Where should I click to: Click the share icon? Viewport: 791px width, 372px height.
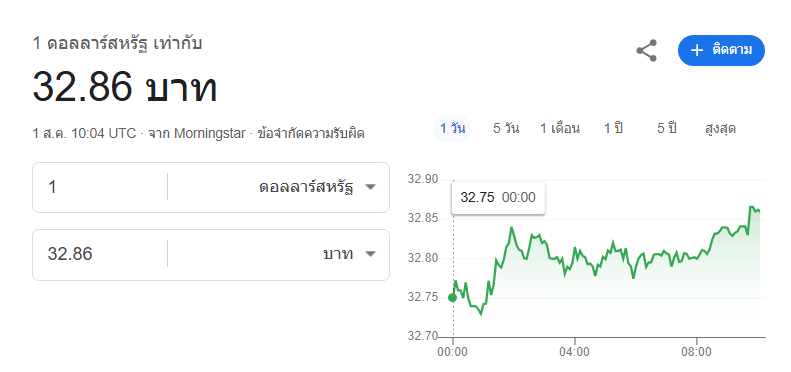click(646, 50)
